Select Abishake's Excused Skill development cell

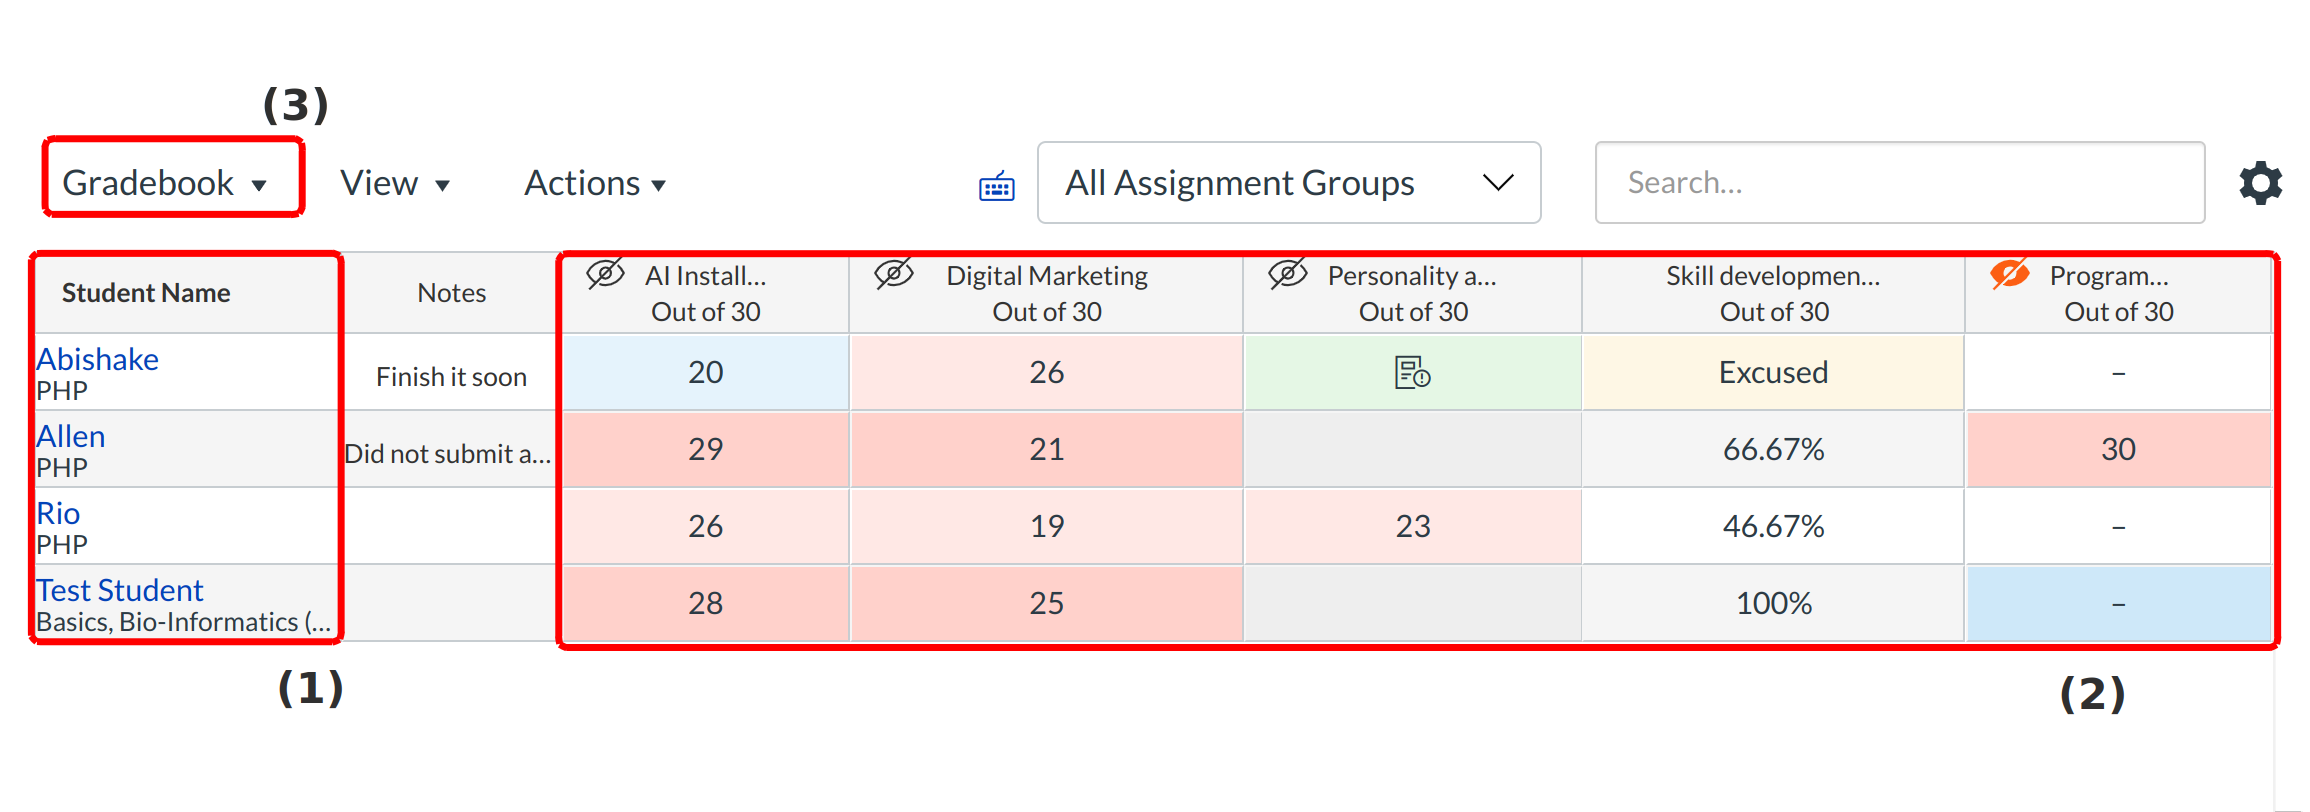1772,373
